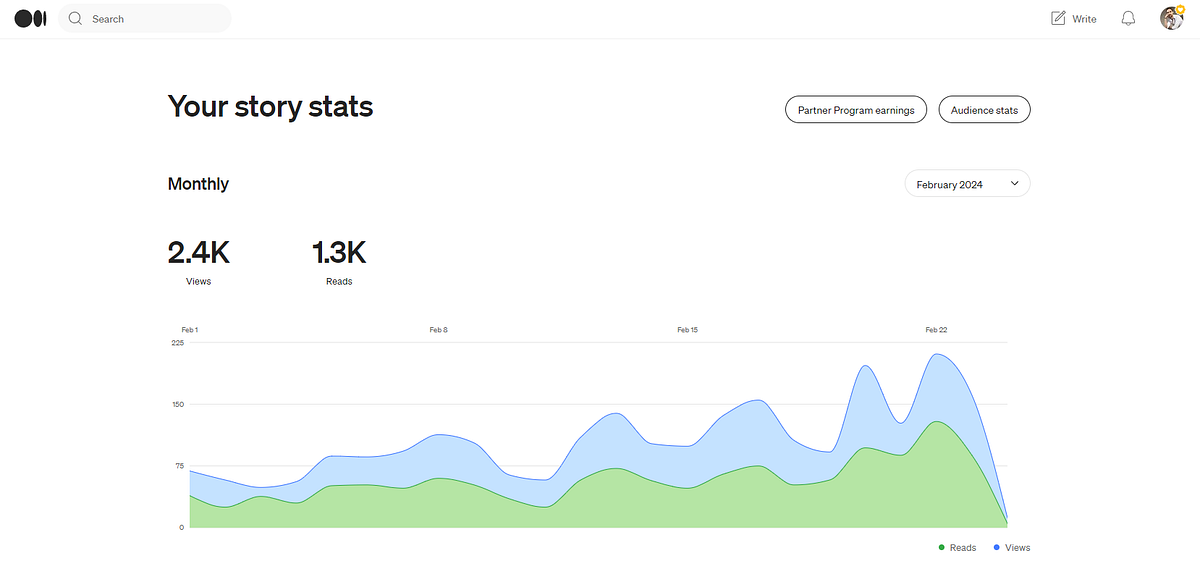Focus the Search input field
The height and width of the screenshot is (585, 1200).
(x=145, y=18)
